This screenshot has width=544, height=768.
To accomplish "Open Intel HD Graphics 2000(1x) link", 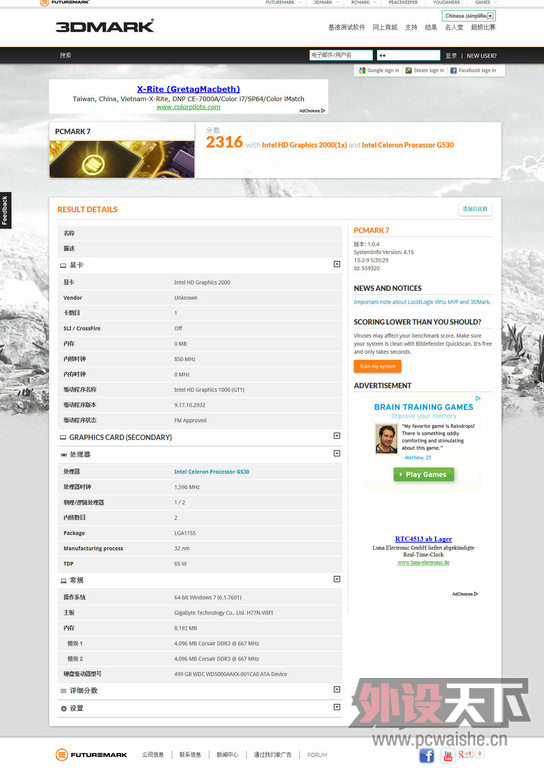I will pyautogui.click(x=304, y=145).
